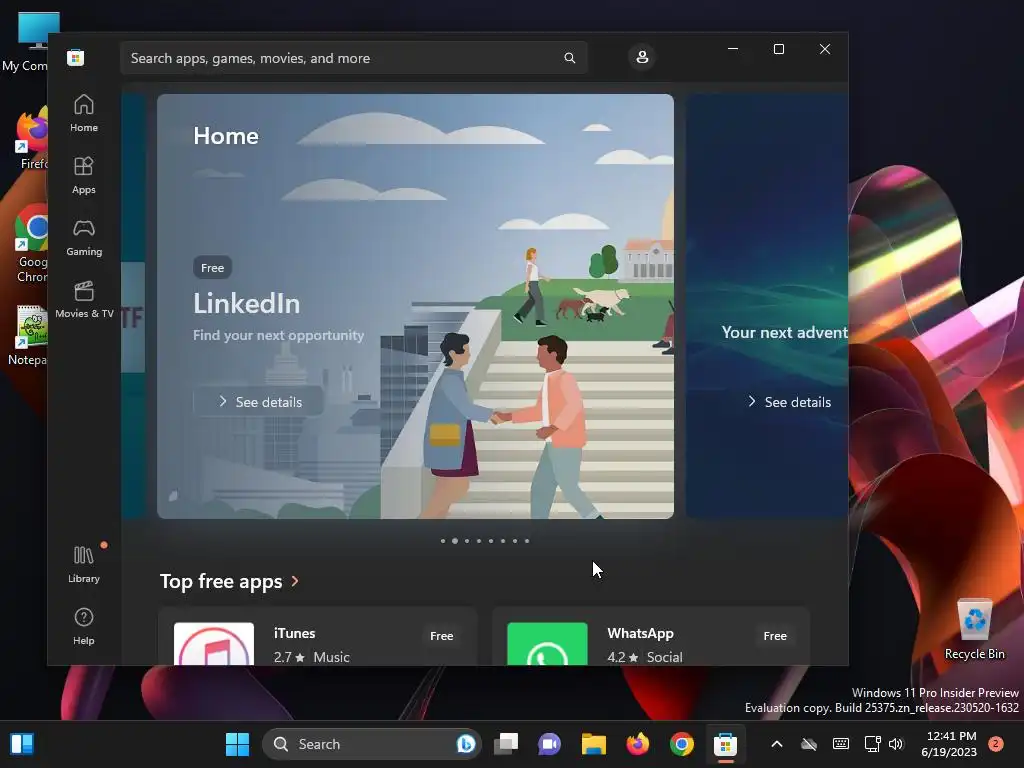Open notification badge showing 2
Image resolution: width=1024 pixels, height=768 pixels.
(996, 744)
